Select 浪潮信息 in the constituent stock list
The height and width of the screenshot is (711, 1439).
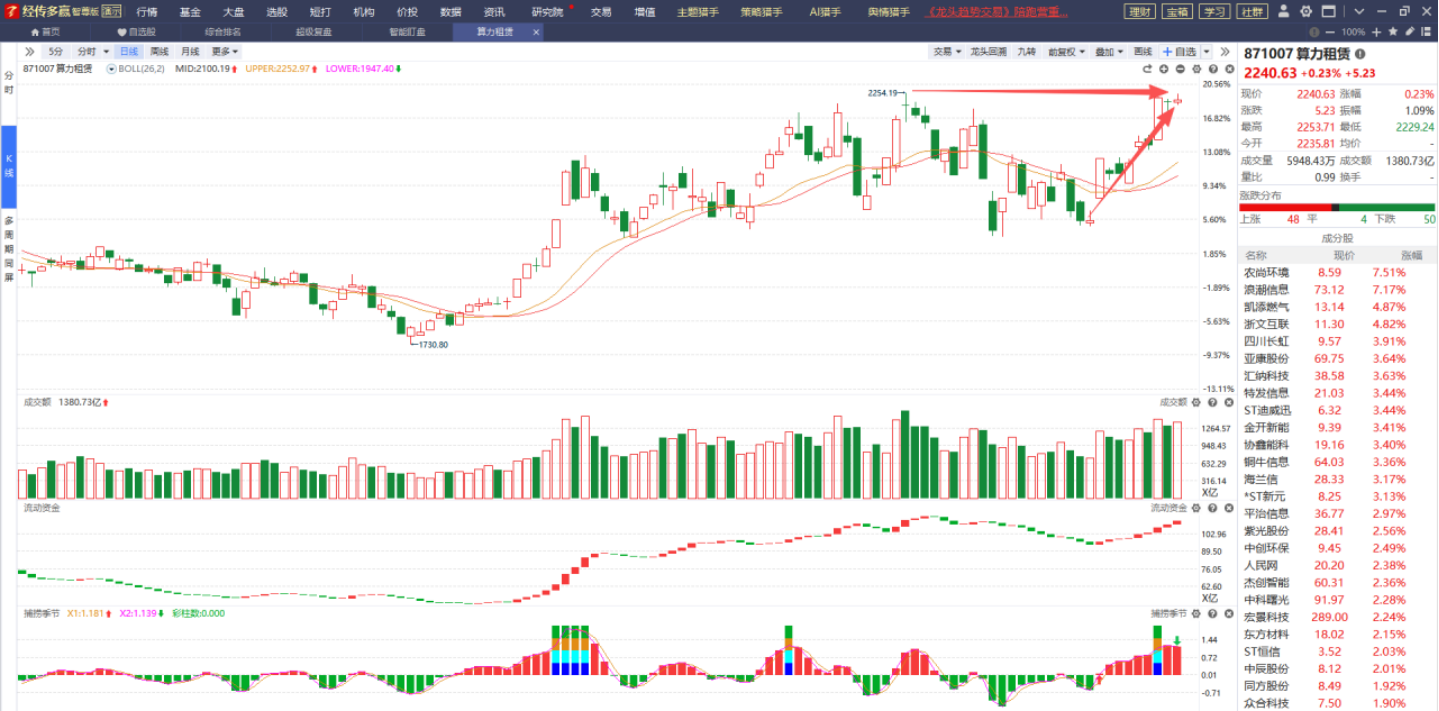pos(1265,290)
